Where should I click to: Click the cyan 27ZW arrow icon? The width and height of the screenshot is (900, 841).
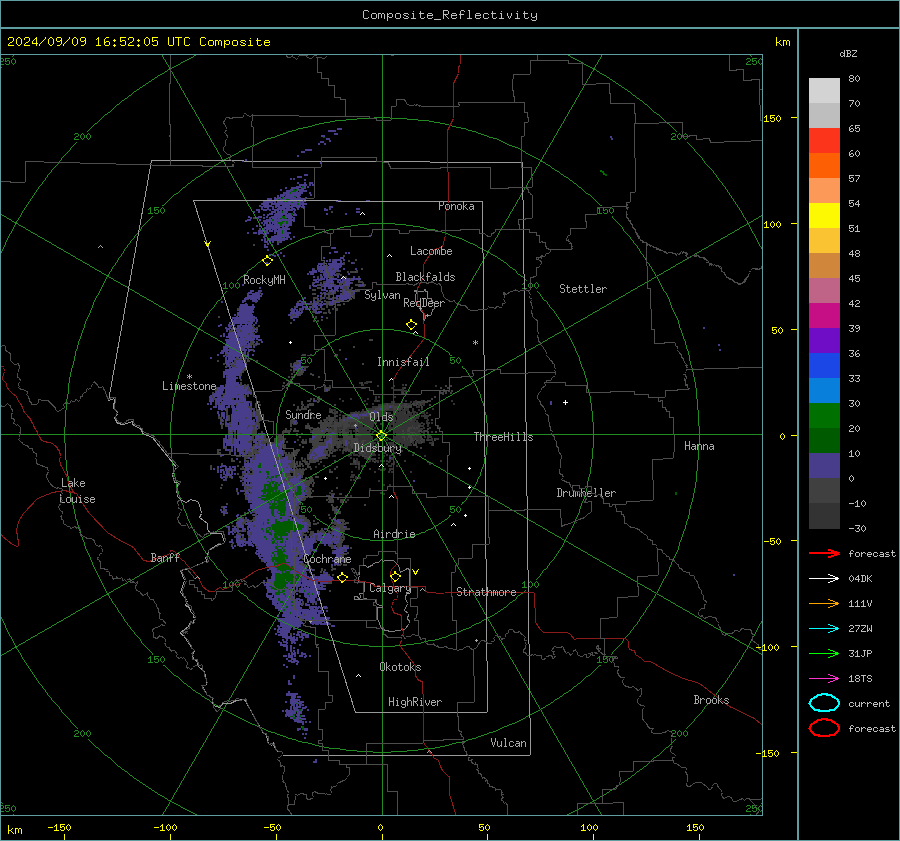pyautogui.click(x=824, y=629)
